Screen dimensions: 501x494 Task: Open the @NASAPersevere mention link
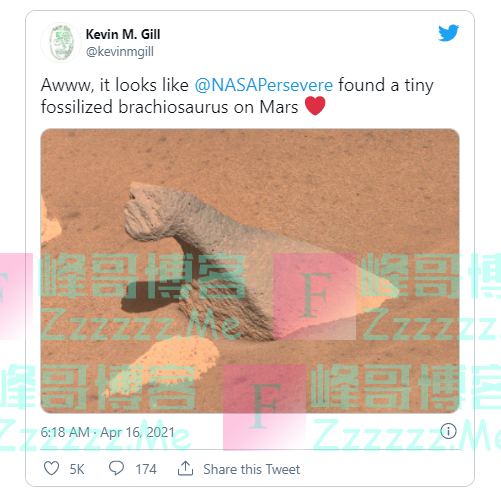(x=264, y=85)
